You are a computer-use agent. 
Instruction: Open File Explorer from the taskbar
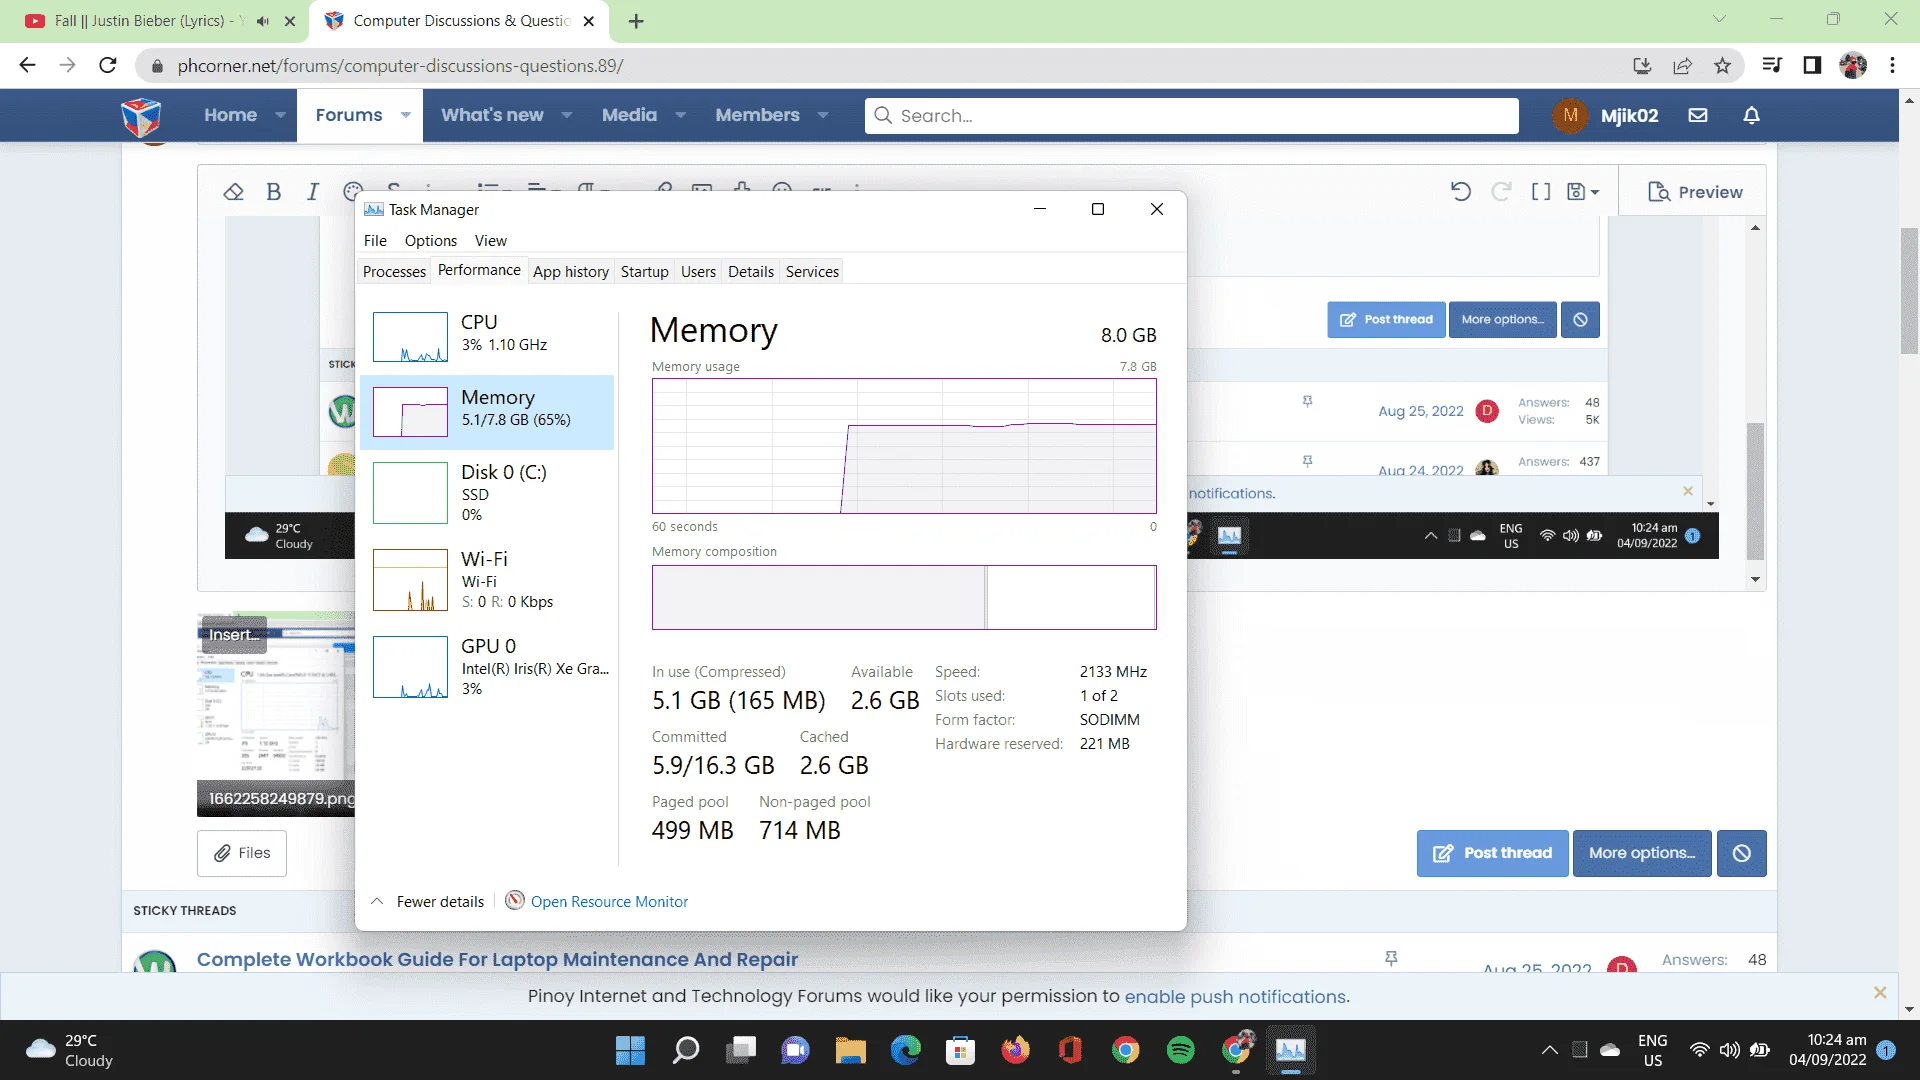click(x=850, y=1050)
